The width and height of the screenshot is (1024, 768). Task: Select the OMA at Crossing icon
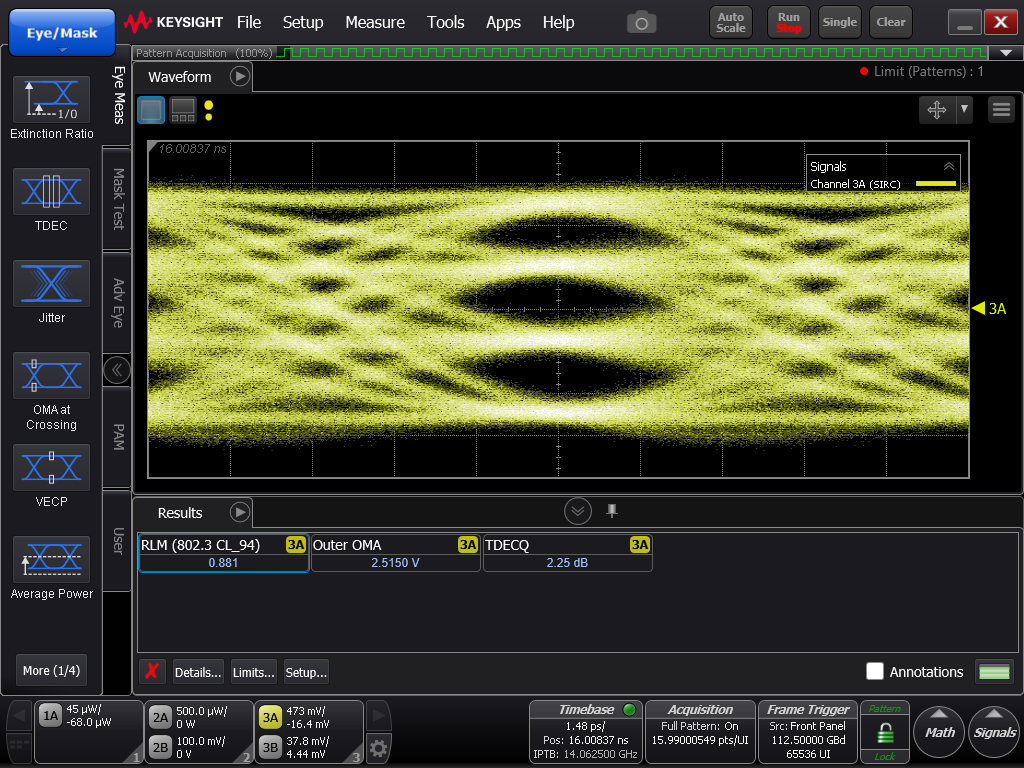51,375
